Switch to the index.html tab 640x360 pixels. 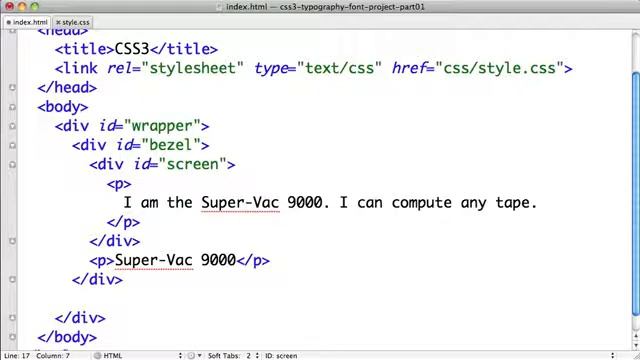(27, 22)
